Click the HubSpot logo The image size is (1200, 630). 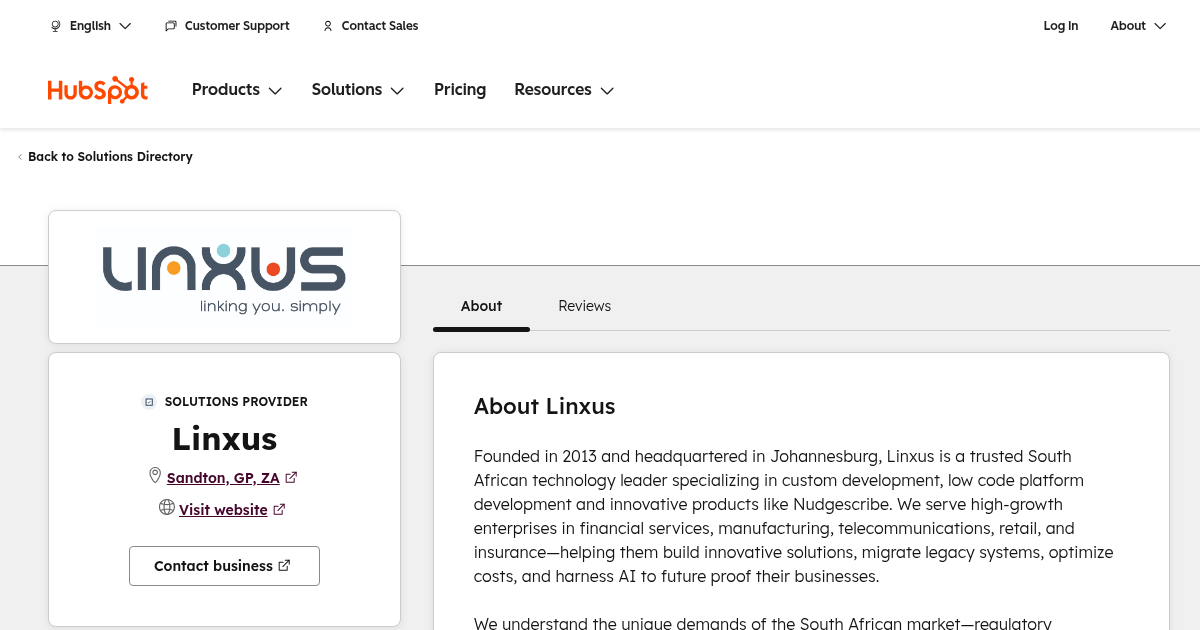pyautogui.click(x=98, y=90)
